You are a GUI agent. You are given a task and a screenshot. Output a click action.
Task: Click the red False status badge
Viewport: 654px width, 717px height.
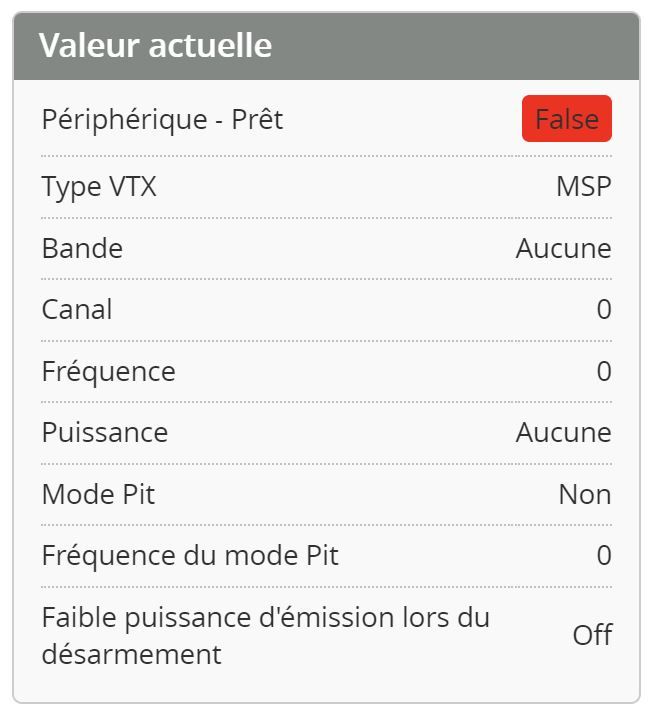(x=566, y=120)
